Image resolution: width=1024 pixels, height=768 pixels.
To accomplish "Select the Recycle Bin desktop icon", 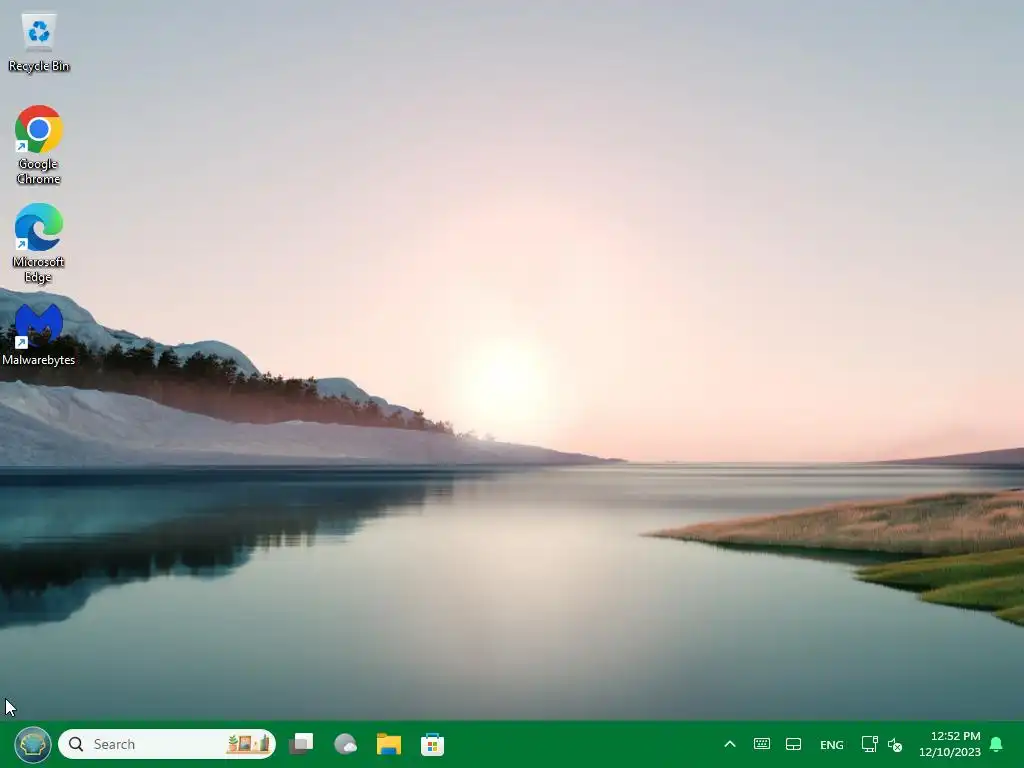I will 39,42.
